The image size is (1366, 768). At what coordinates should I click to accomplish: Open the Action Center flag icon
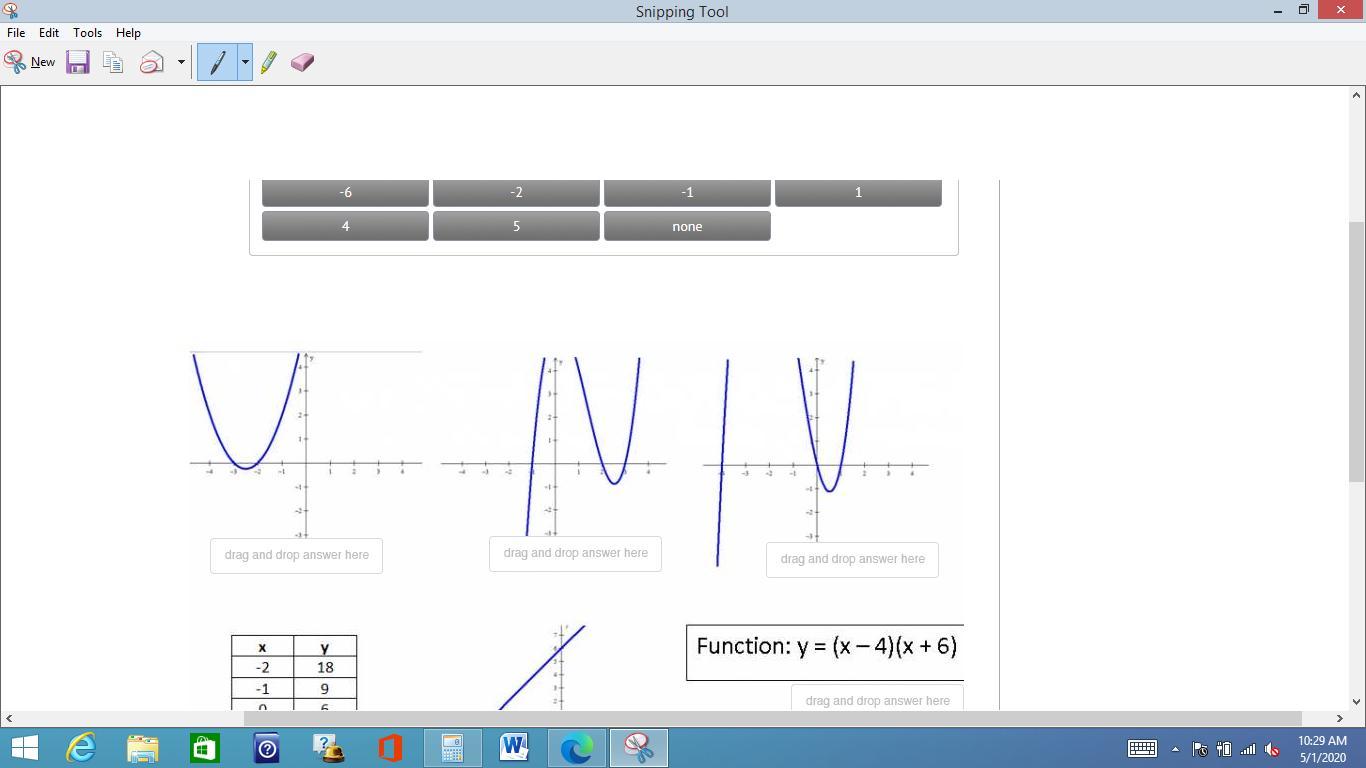pyautogui.click(x=1200, y=749)
